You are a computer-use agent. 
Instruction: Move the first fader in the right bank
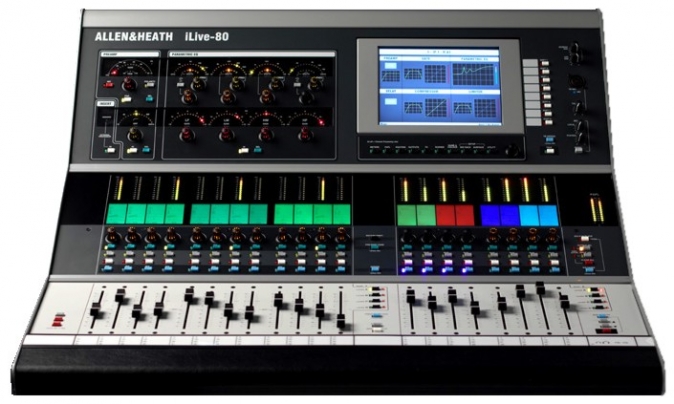411,296
